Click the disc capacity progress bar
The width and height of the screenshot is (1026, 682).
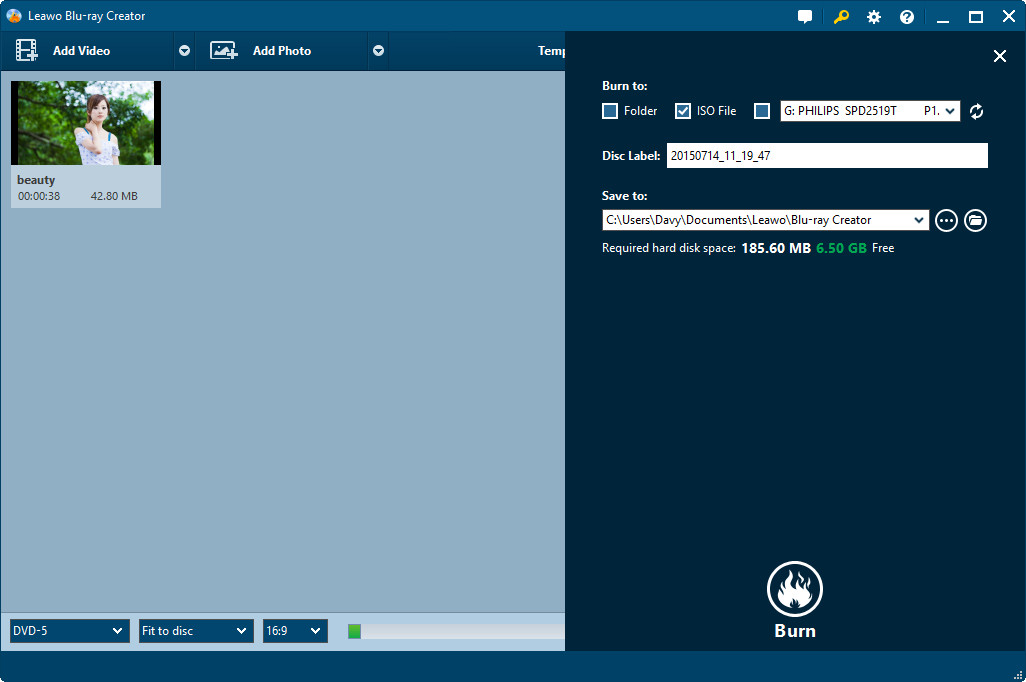[456, 631]
